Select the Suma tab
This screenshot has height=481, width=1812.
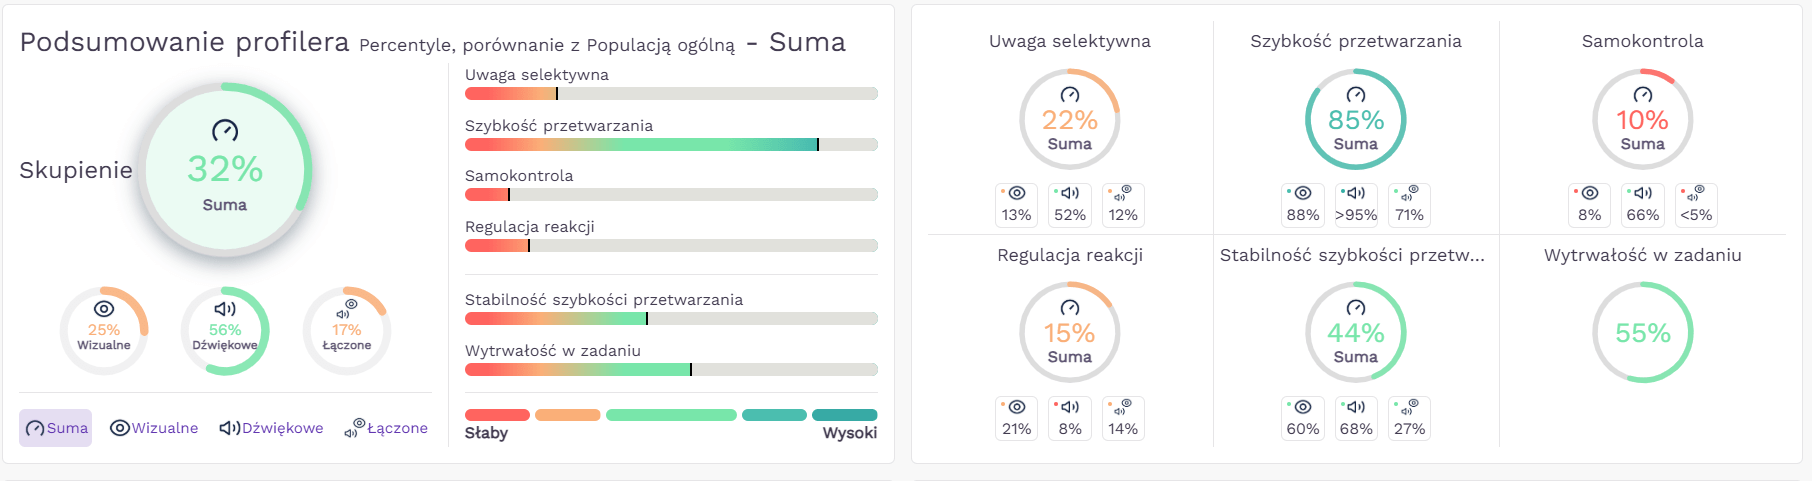(x=56, y=428)
